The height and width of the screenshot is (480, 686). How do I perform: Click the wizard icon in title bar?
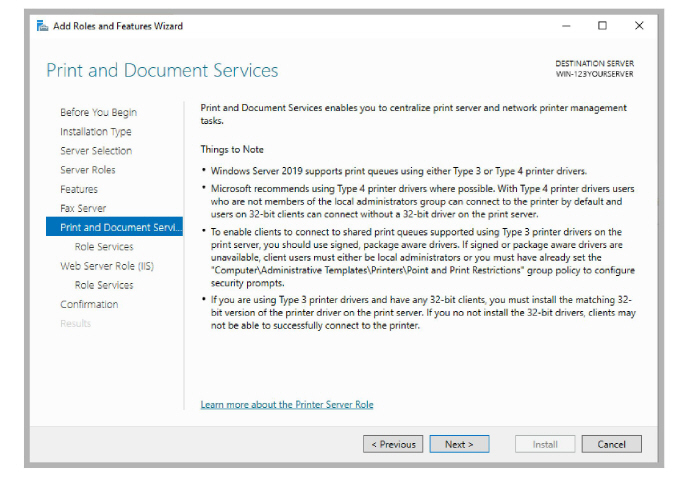[x=42, y=26]
